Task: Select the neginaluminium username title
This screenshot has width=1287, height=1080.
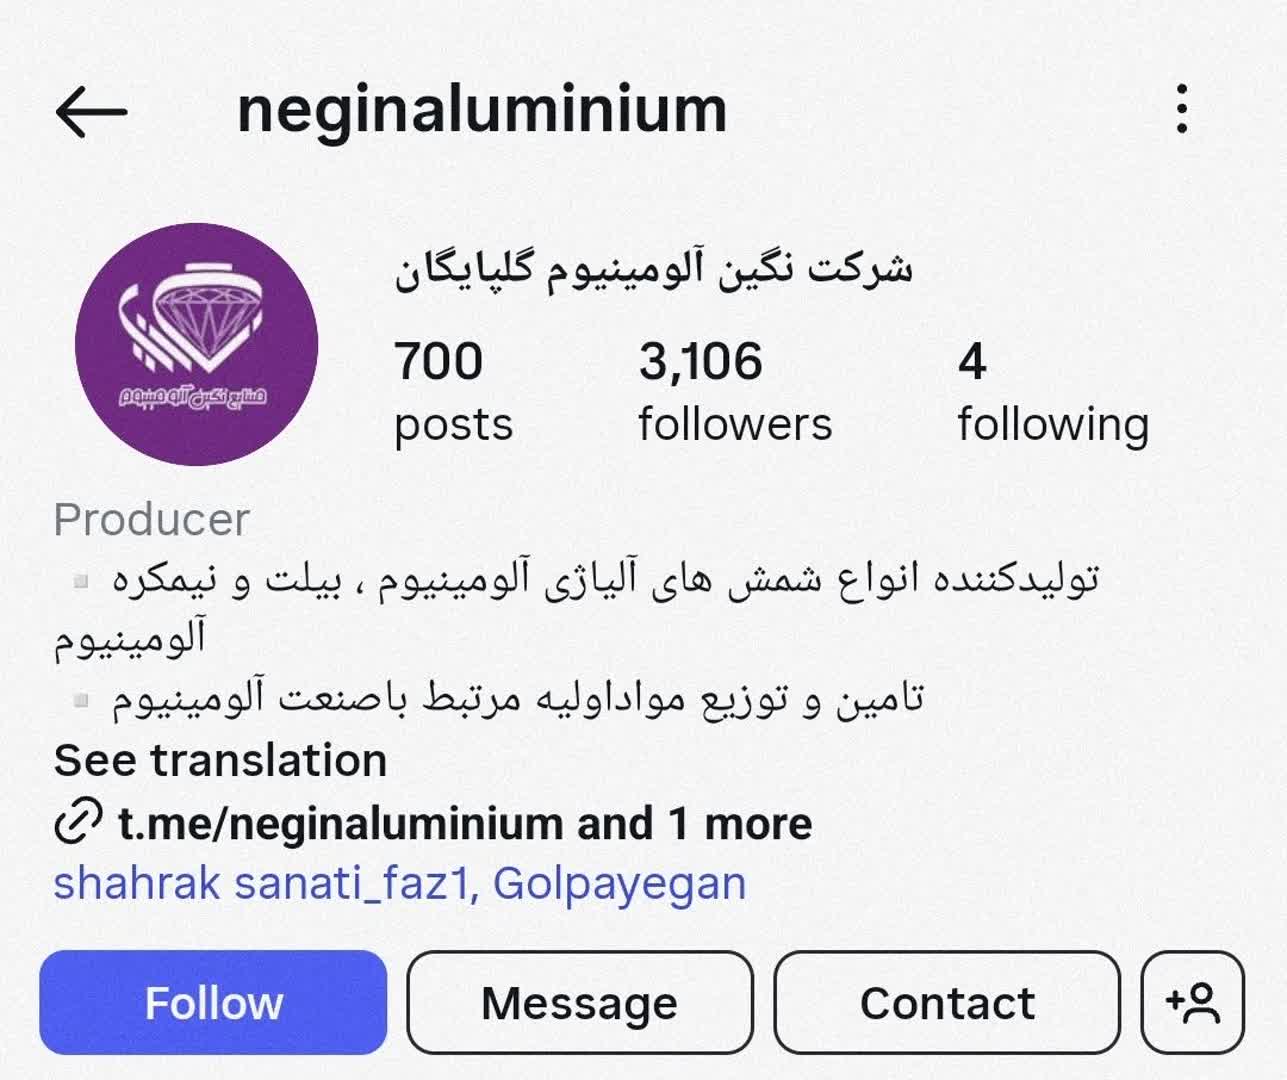Action: click(x=482, y=109)
